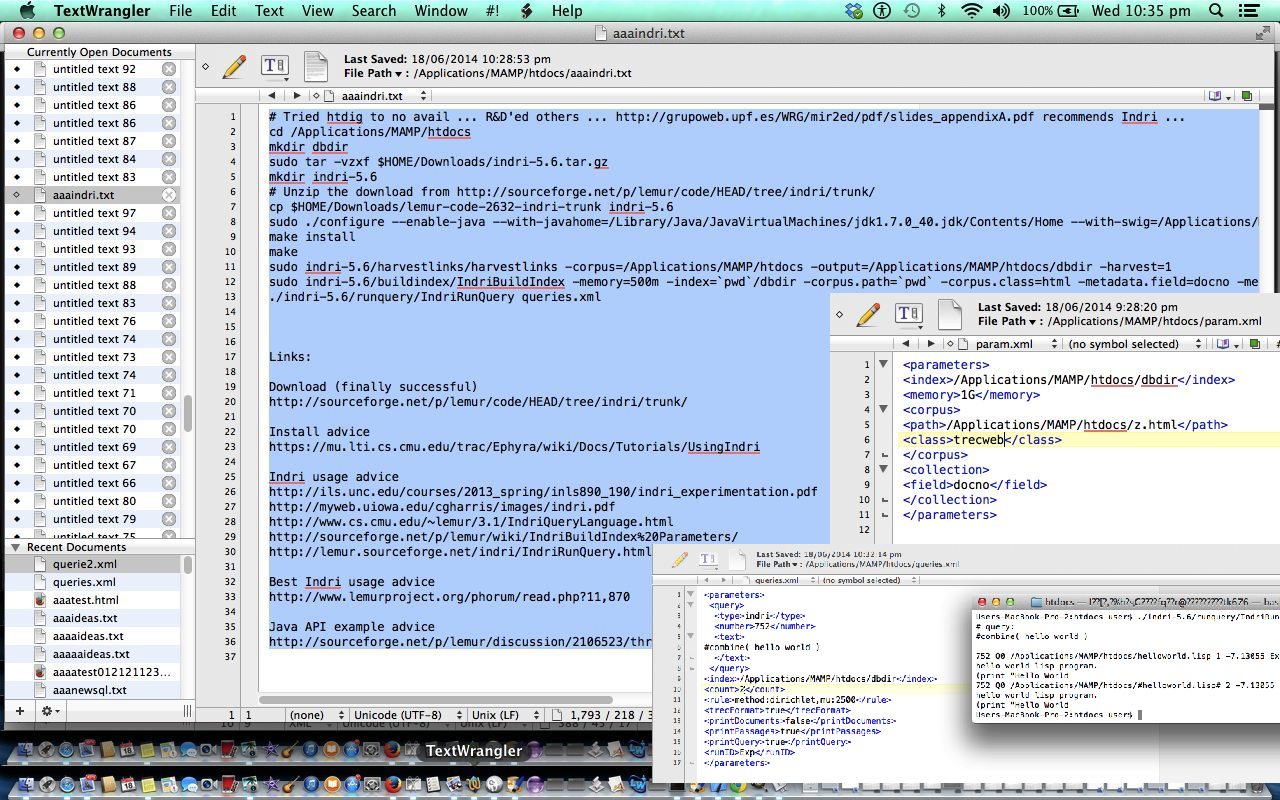Open the scripts menu icon in menu bar

pos(527,11)
